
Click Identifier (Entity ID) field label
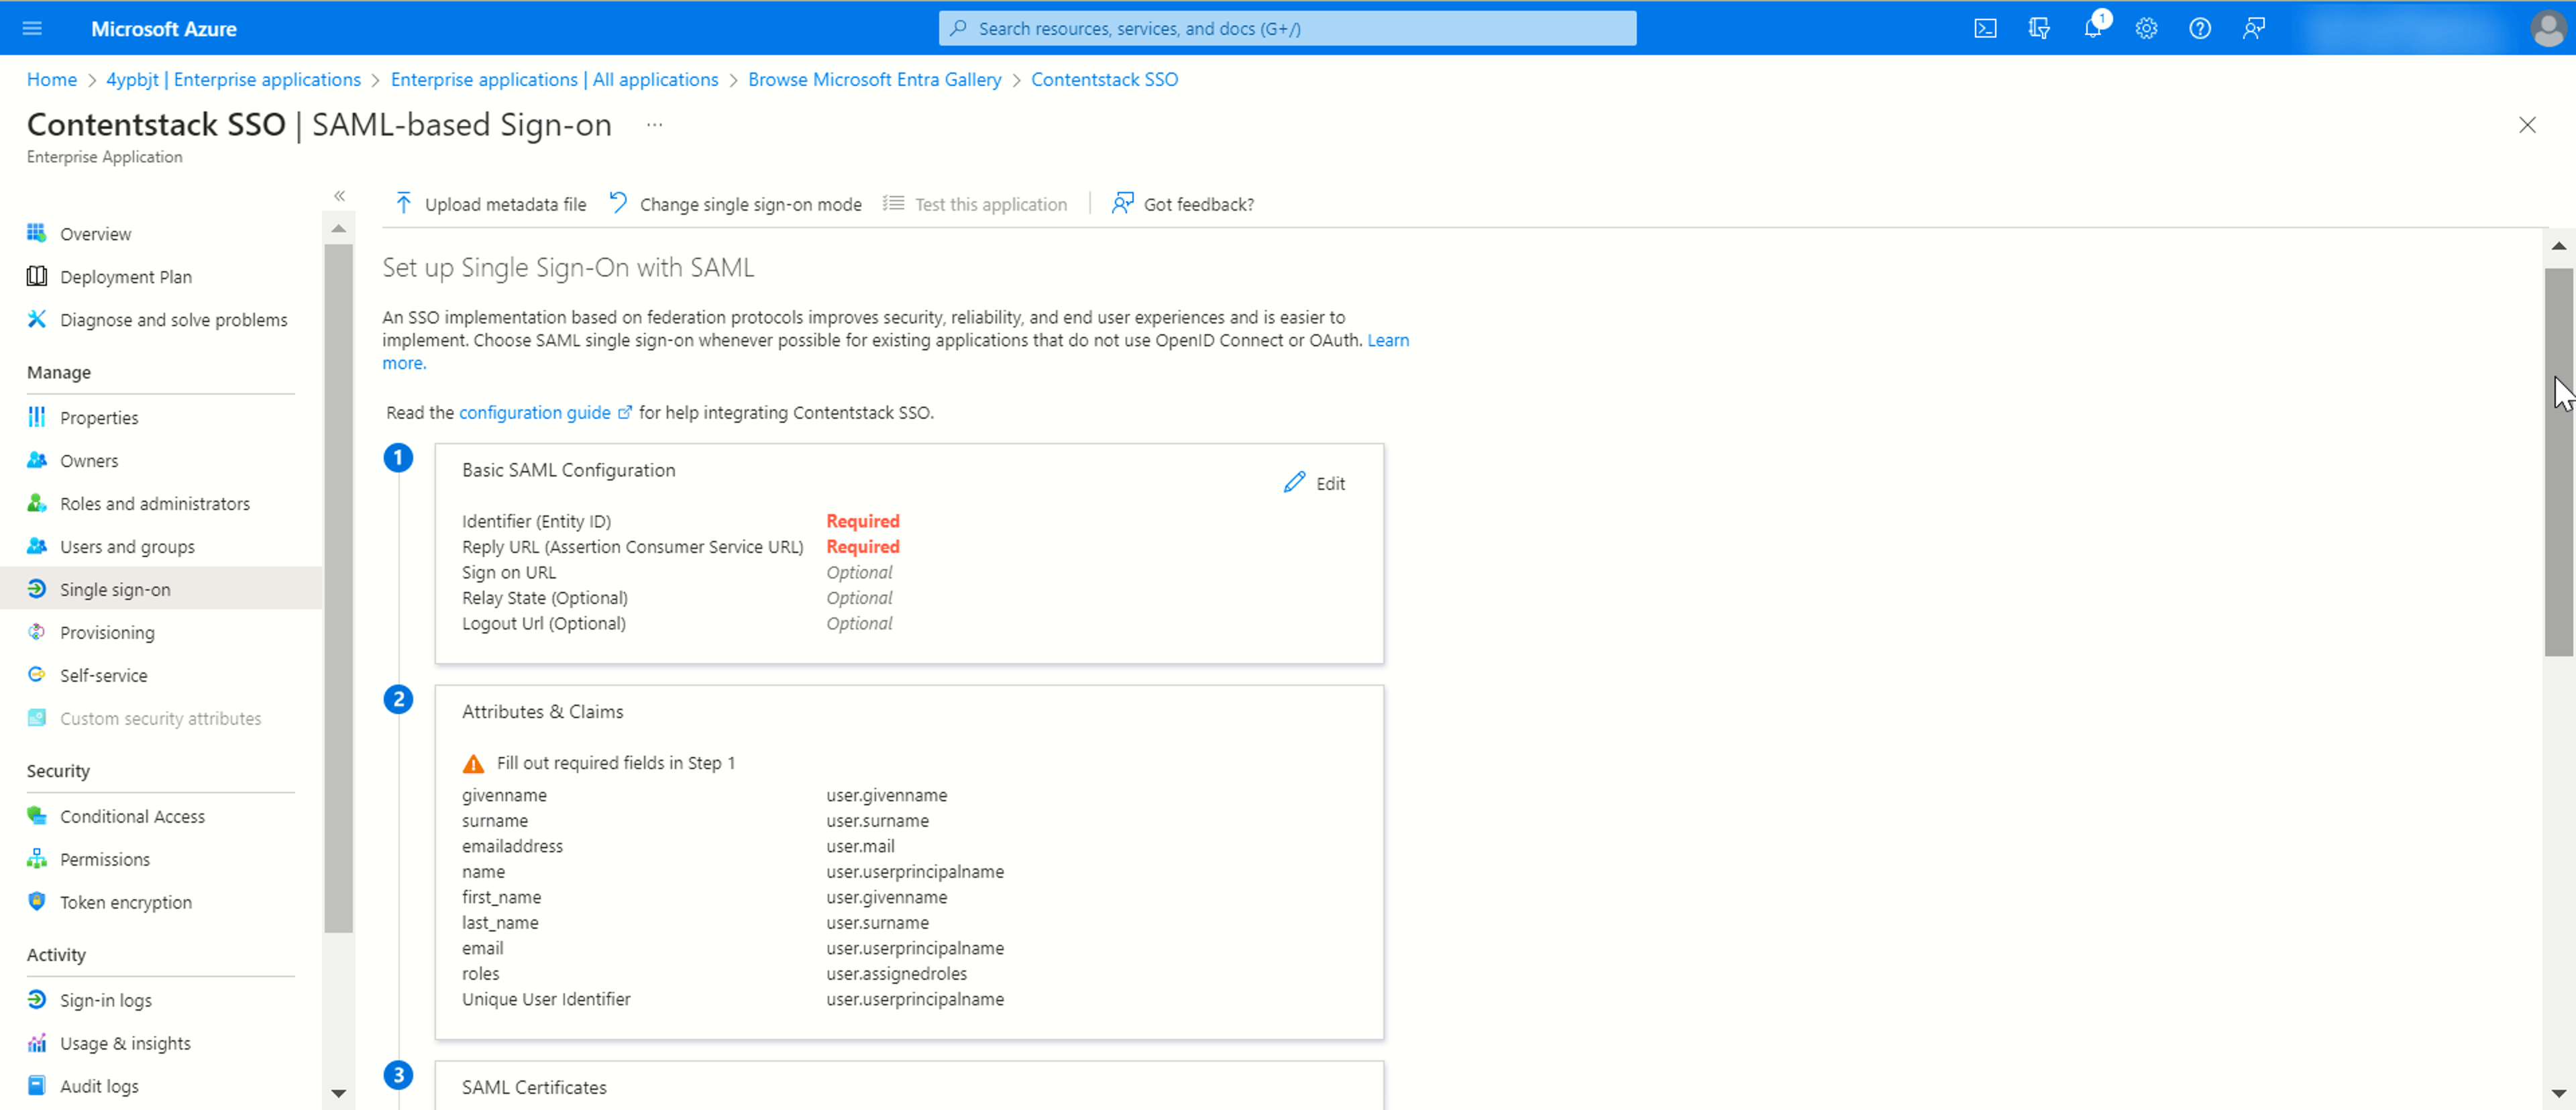(536, 521)
